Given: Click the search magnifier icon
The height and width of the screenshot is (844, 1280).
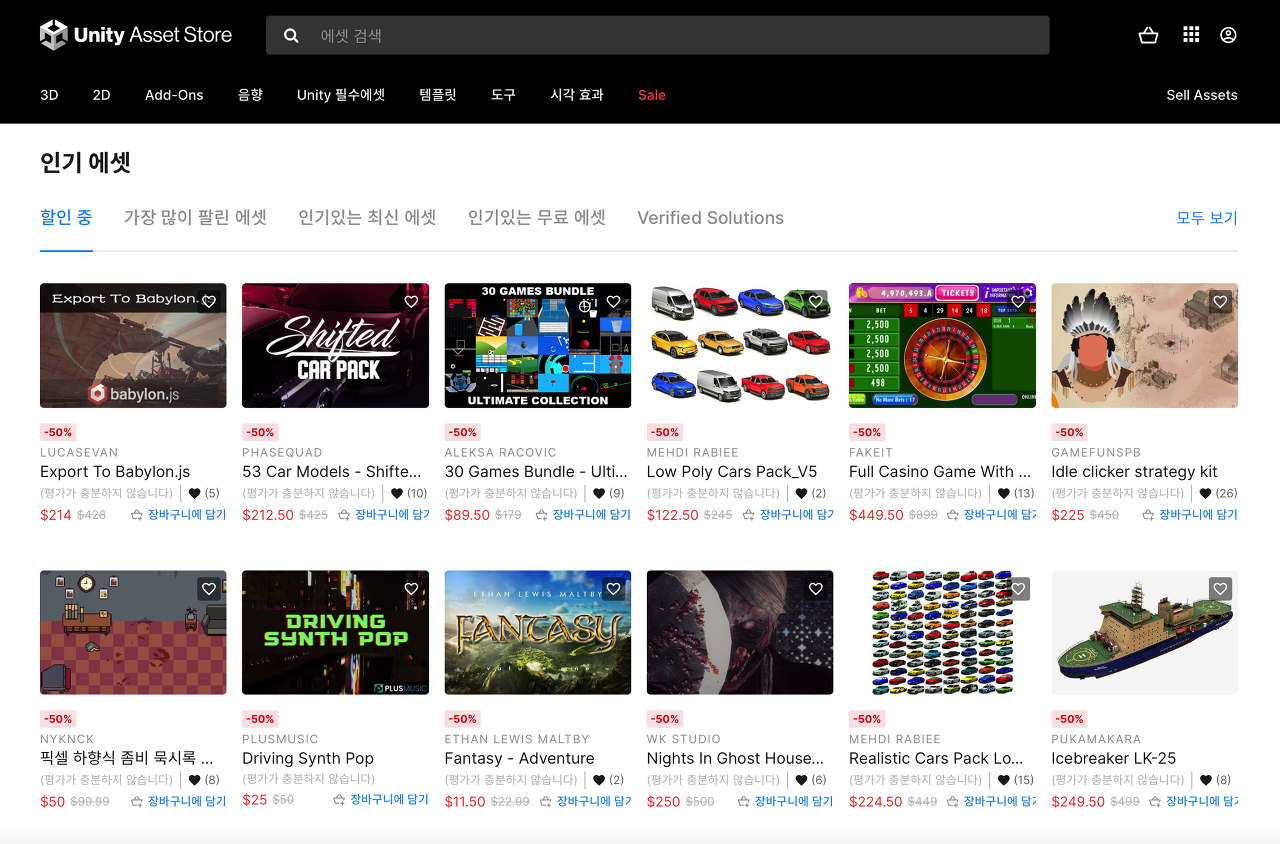Looking at the screenshot, I should [x=291, y=35].
